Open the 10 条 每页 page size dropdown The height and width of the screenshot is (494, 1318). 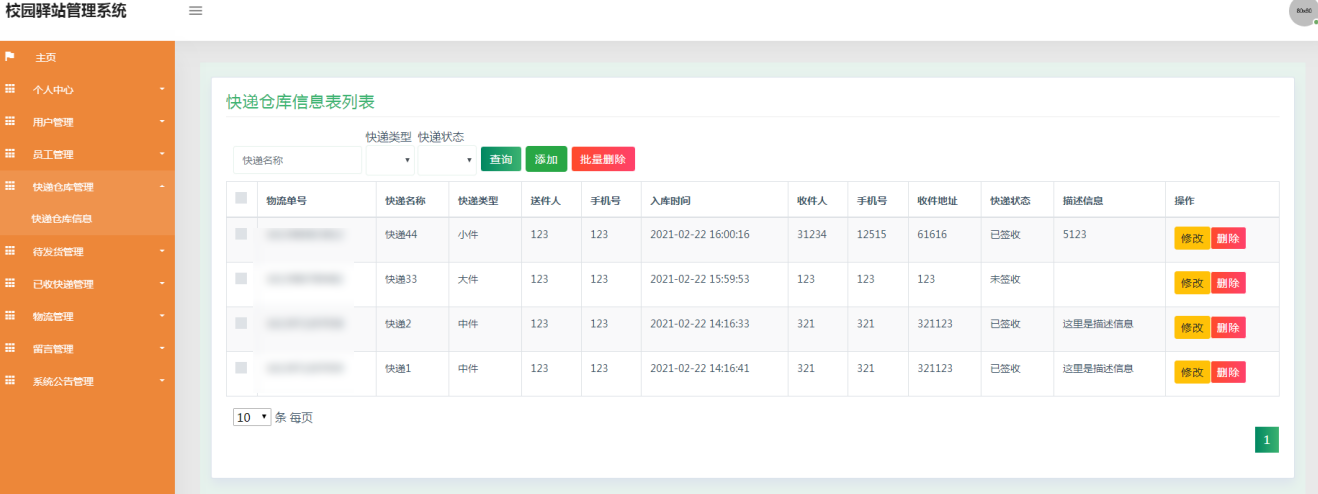tap(252, 417)
